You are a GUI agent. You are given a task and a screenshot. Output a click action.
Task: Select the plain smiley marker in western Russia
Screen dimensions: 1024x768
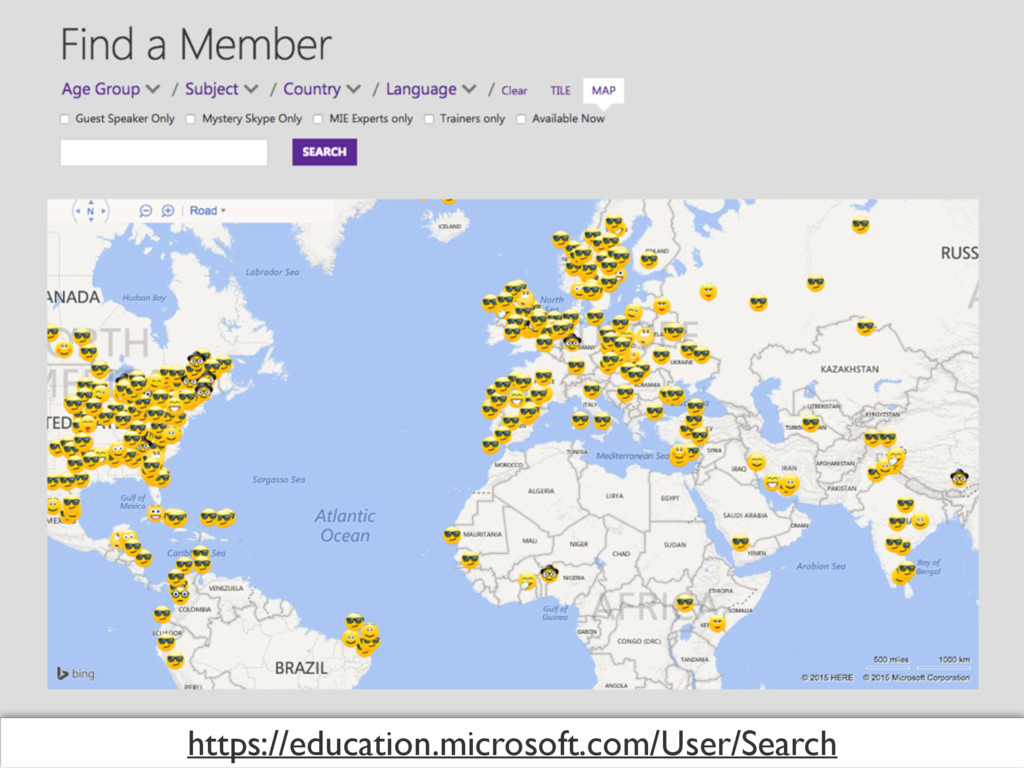(708, 291)
